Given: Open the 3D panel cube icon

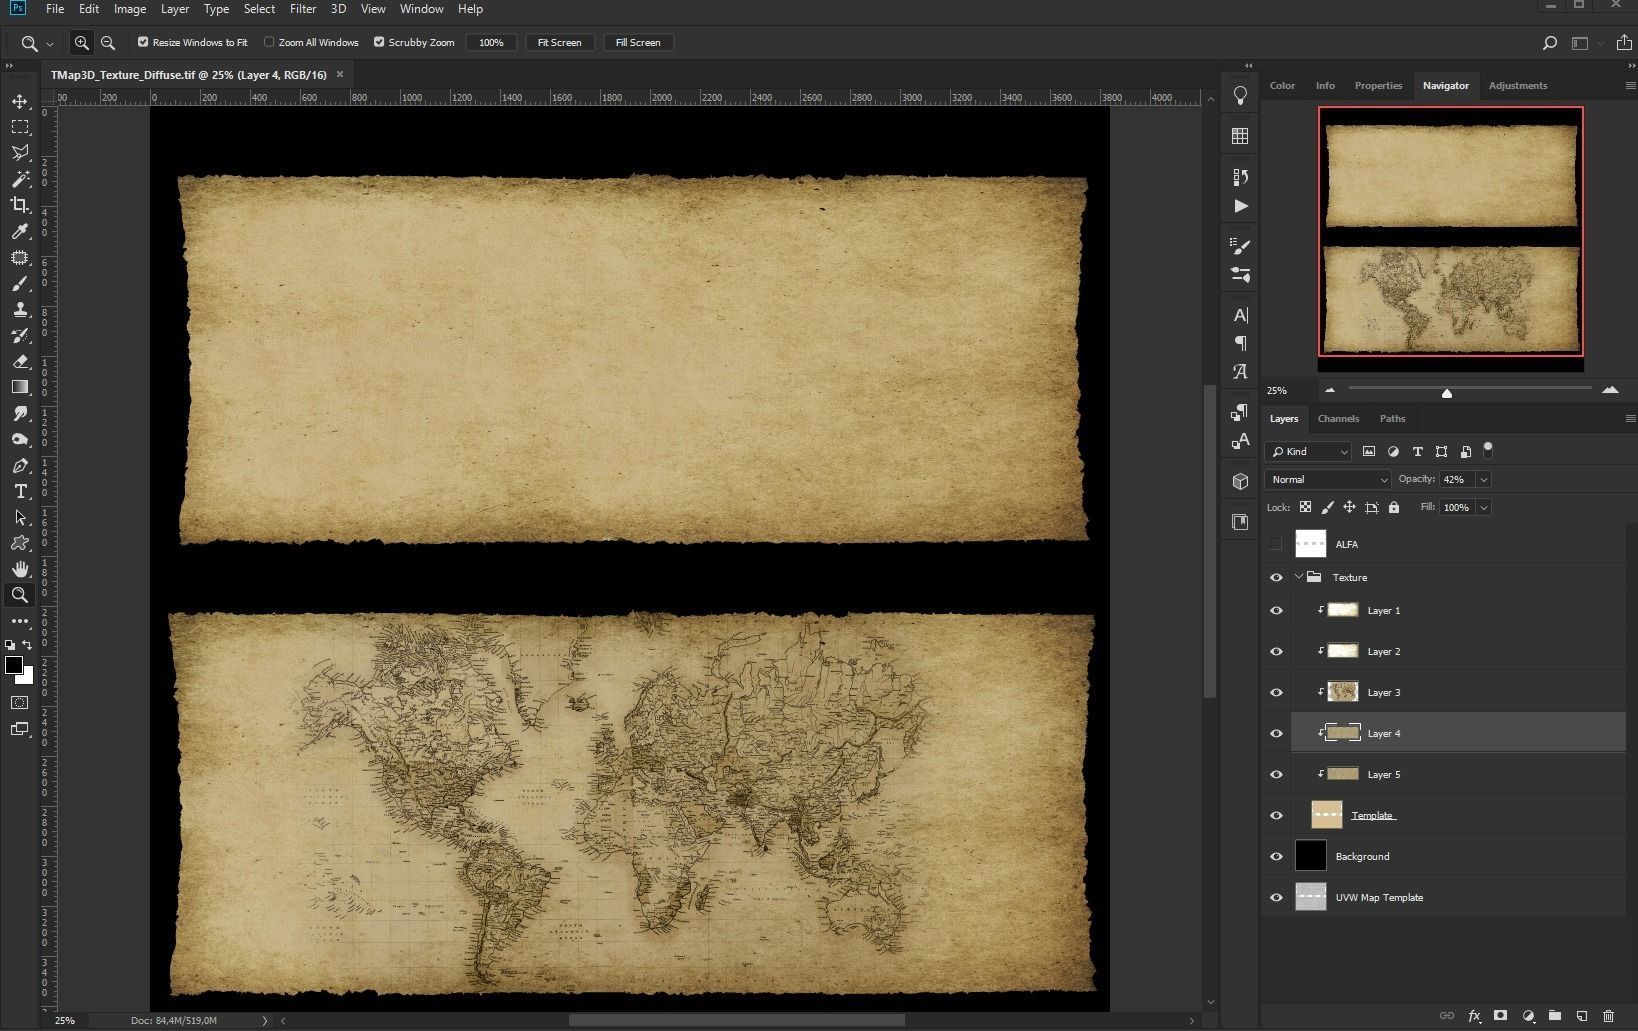Looking at the screenshot, I should (1240, 482).
